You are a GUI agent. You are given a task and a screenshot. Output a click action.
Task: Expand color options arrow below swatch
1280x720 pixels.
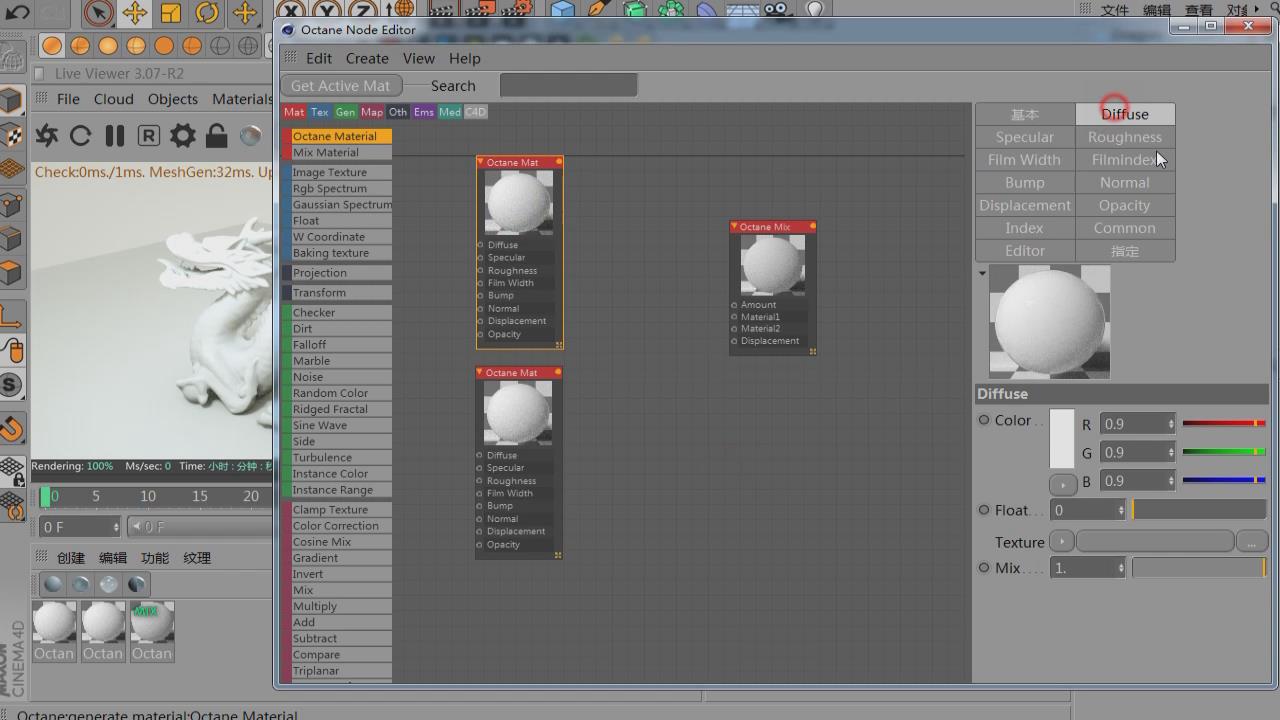(1062, 484)
